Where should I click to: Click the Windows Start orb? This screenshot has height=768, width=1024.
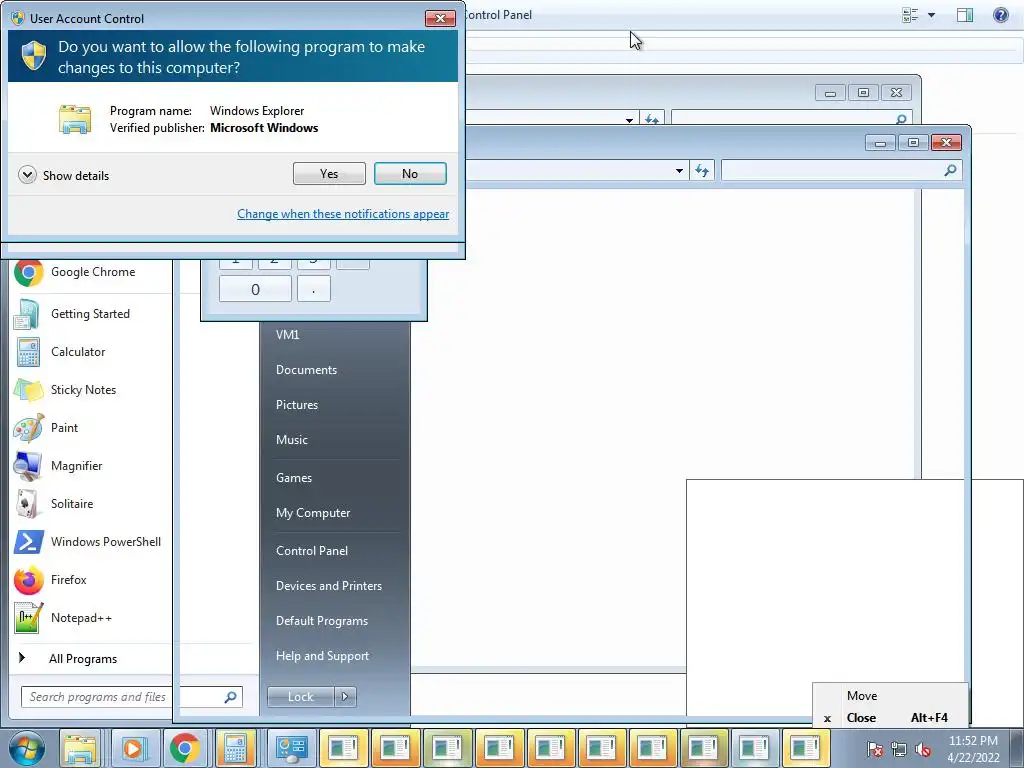click(x=27, y=748)
